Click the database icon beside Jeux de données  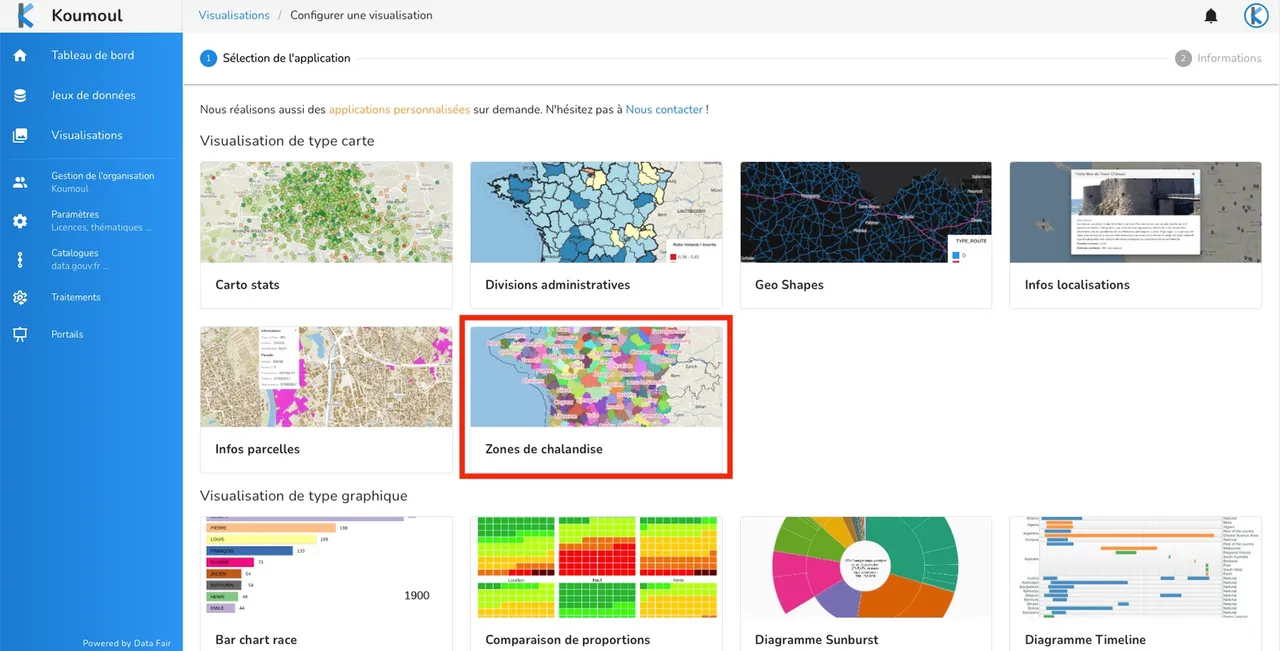[20, 96]
